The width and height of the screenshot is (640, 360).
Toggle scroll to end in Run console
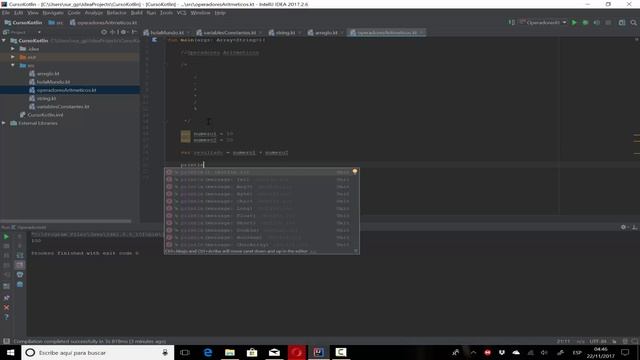pos(20,265)
